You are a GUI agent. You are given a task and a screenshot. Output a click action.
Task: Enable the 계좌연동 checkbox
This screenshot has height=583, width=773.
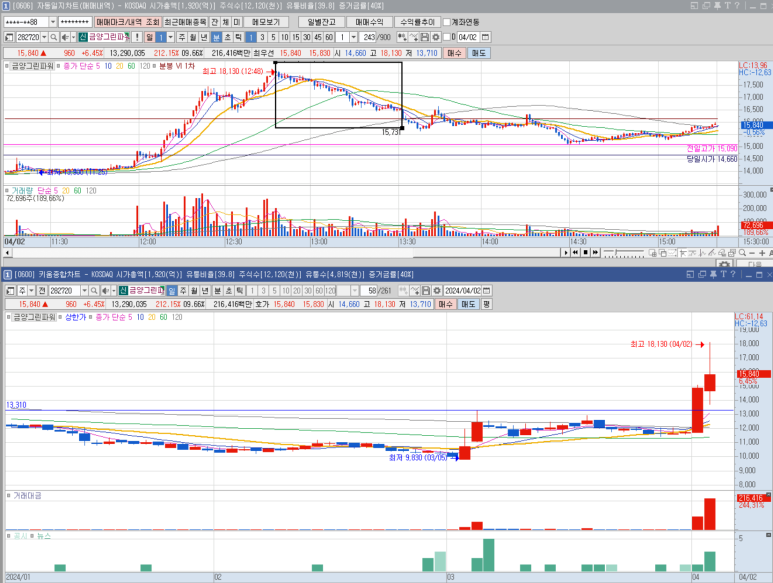(447, 22)
